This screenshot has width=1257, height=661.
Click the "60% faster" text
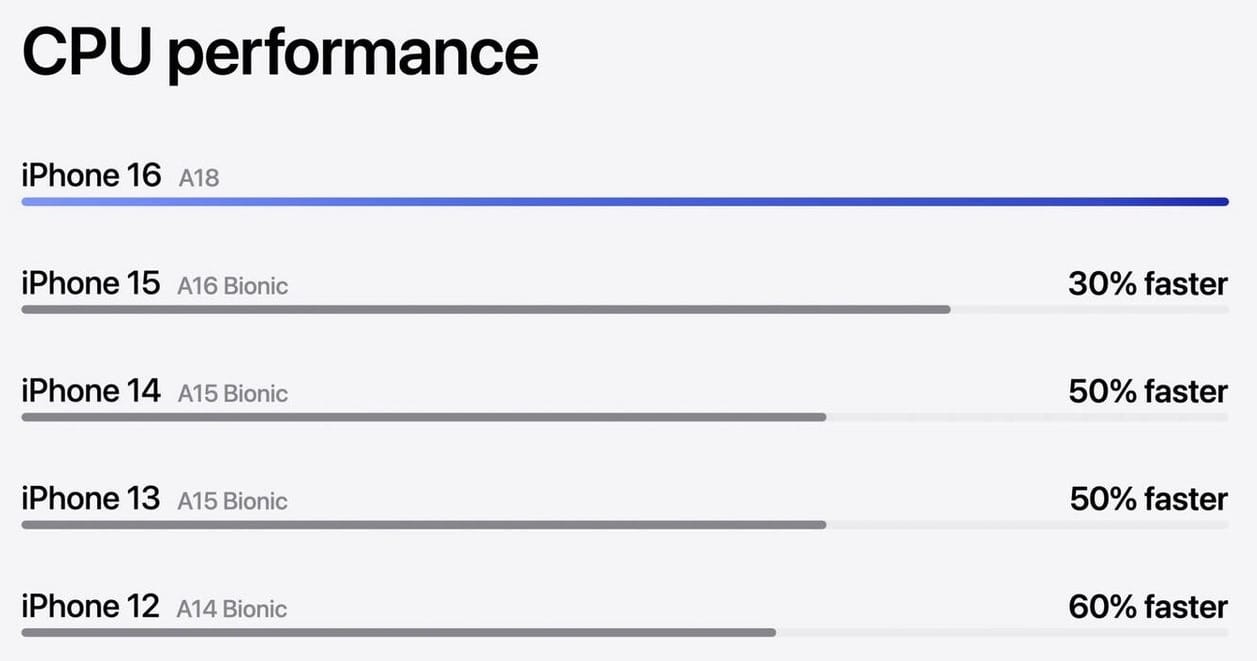point(1148,606)
